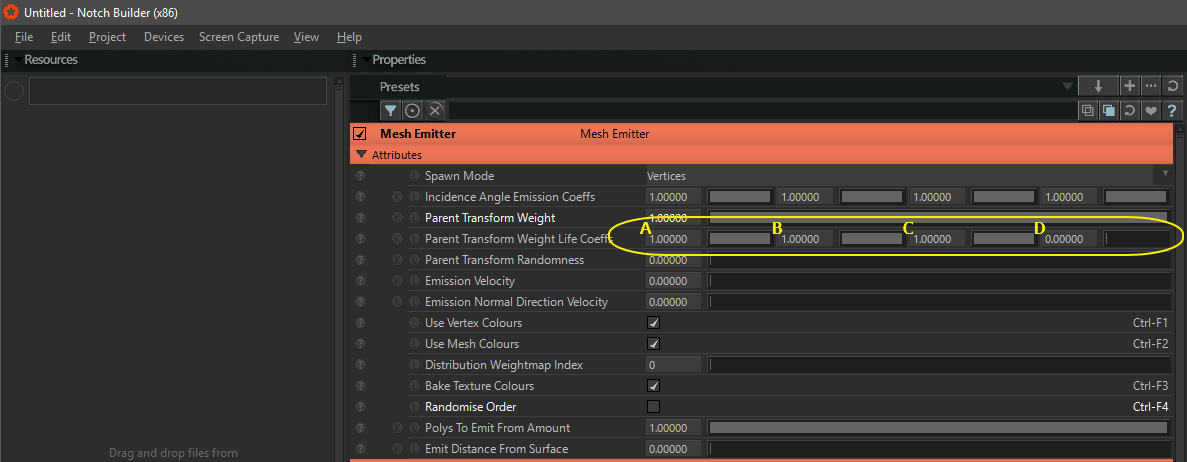Image resolution: width=1187 pixels, height=462 pixels.
Task: Click the K keyframe icon for Incidence Angle Emission Coeffs
Action: coord(398,197)
